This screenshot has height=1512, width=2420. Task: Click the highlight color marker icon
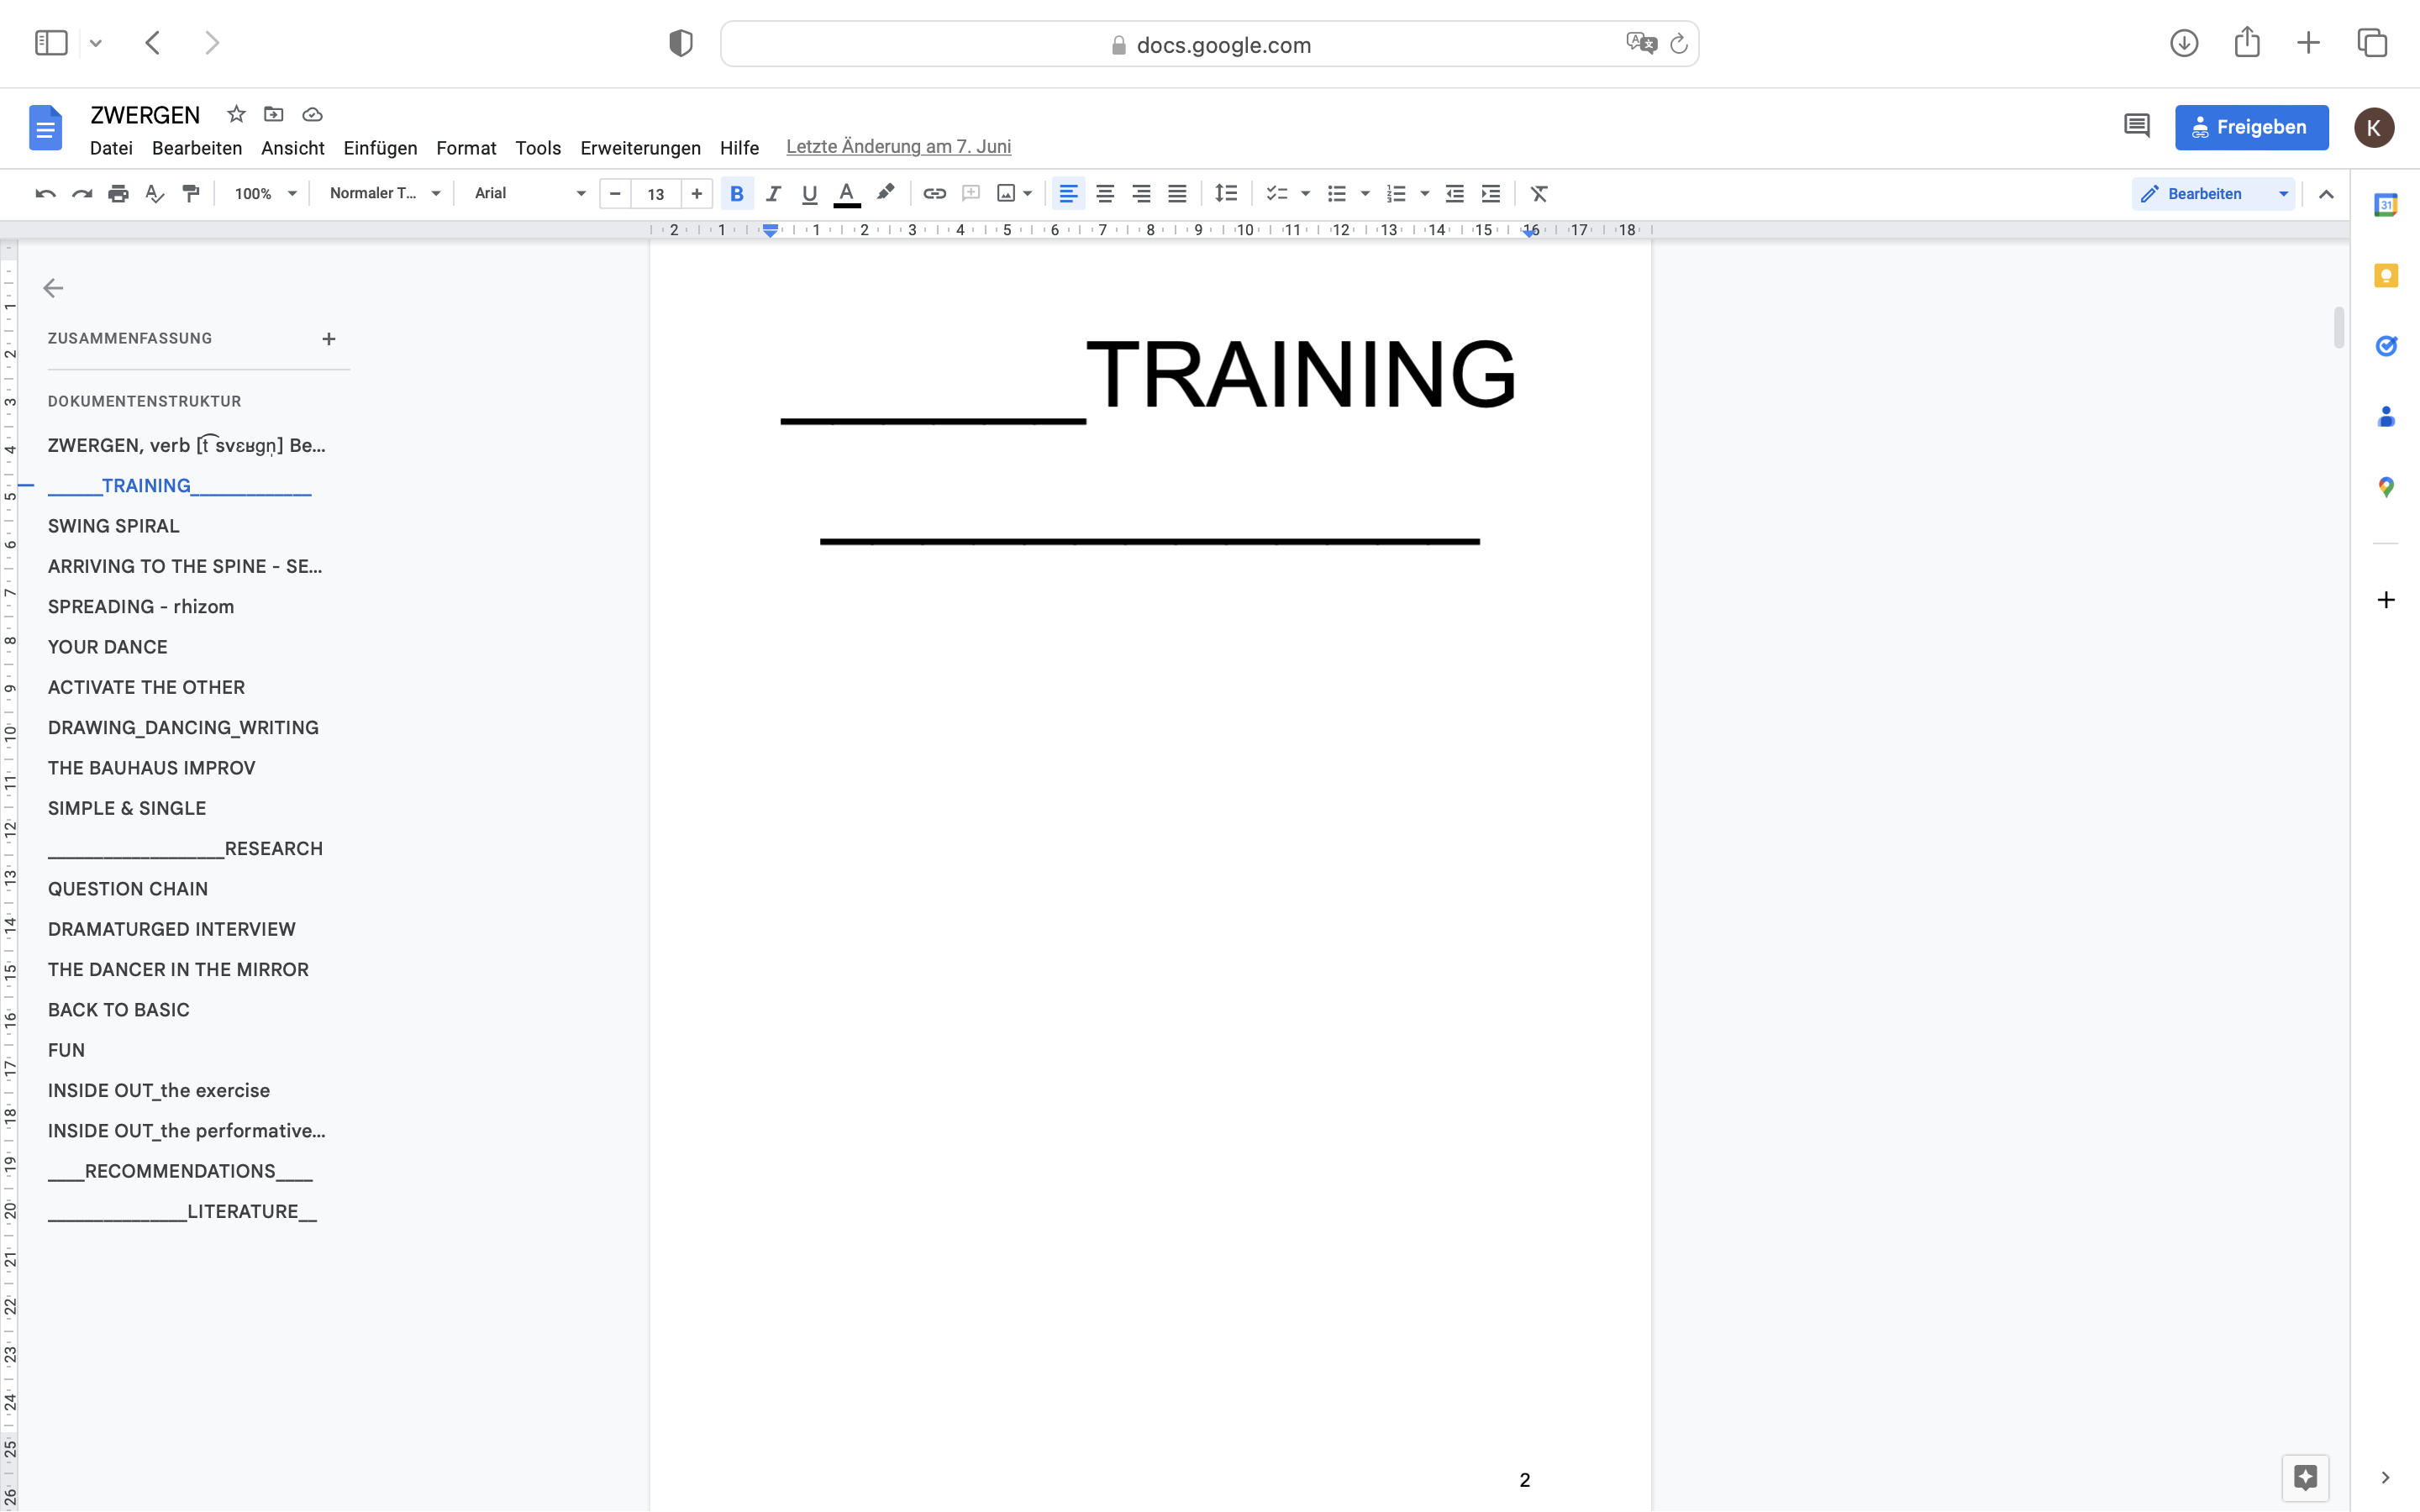(x=885, y=194)
